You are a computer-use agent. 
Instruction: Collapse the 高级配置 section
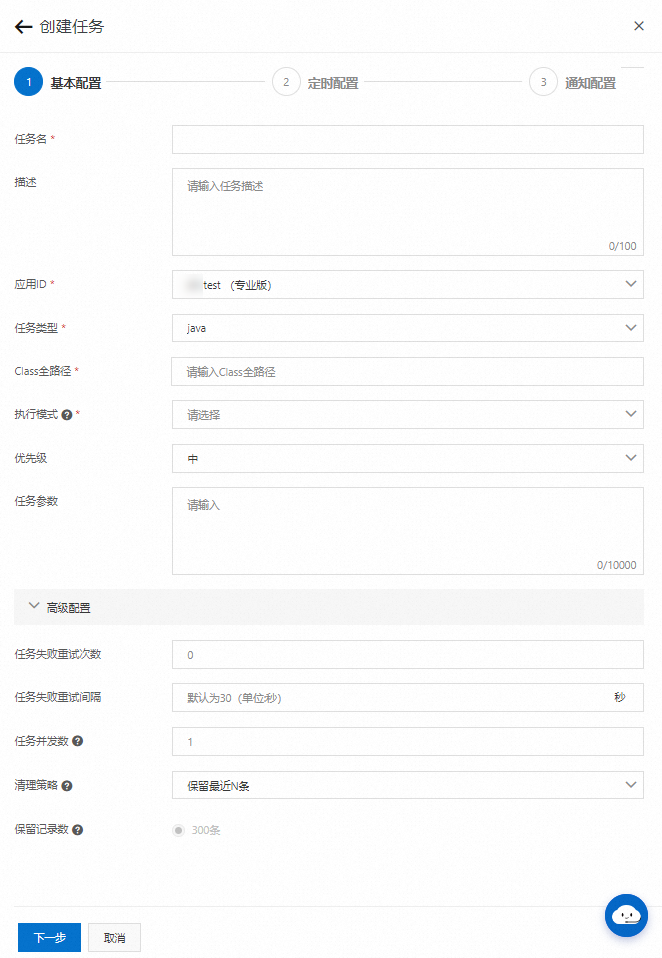click(329, 607)
